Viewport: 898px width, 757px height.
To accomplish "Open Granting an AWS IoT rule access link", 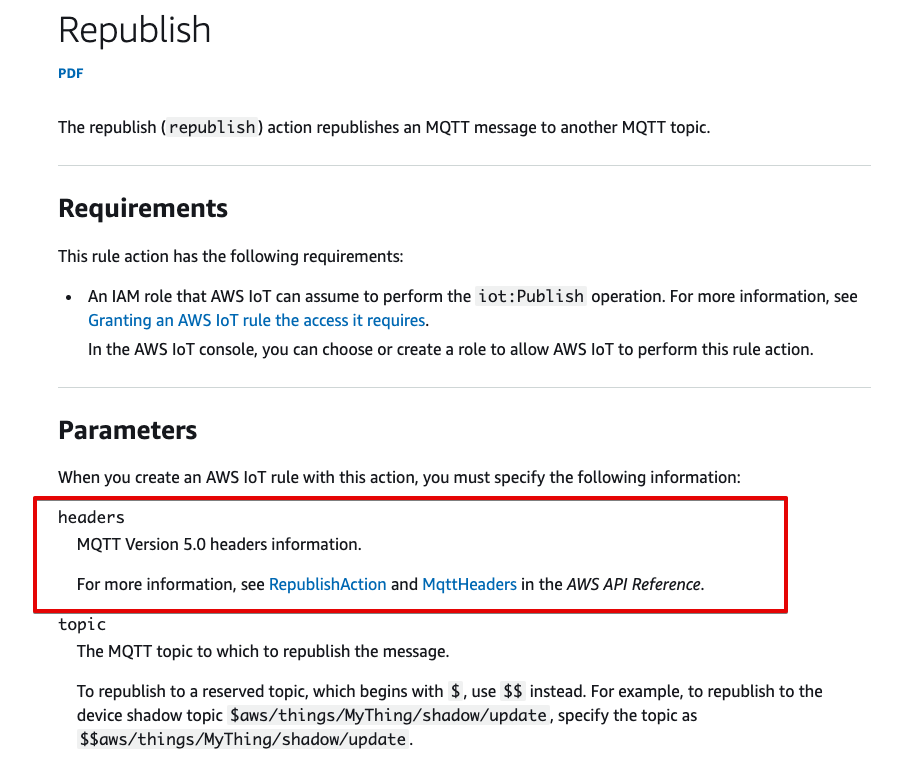I will [x=257, y=320].
